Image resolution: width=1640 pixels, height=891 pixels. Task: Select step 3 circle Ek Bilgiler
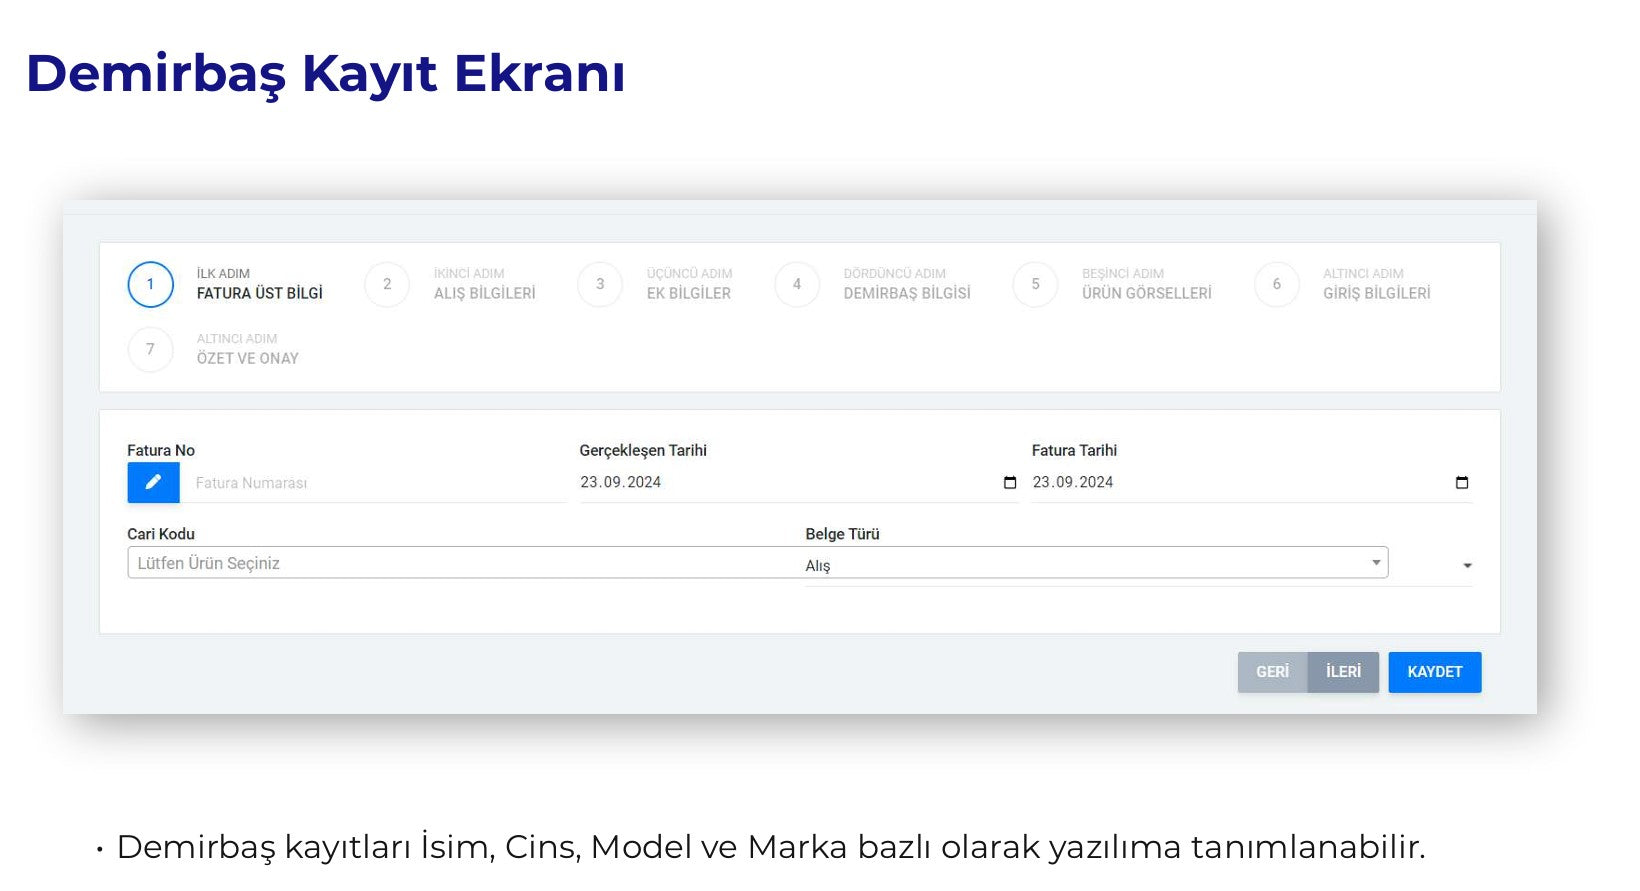(600, 284)
